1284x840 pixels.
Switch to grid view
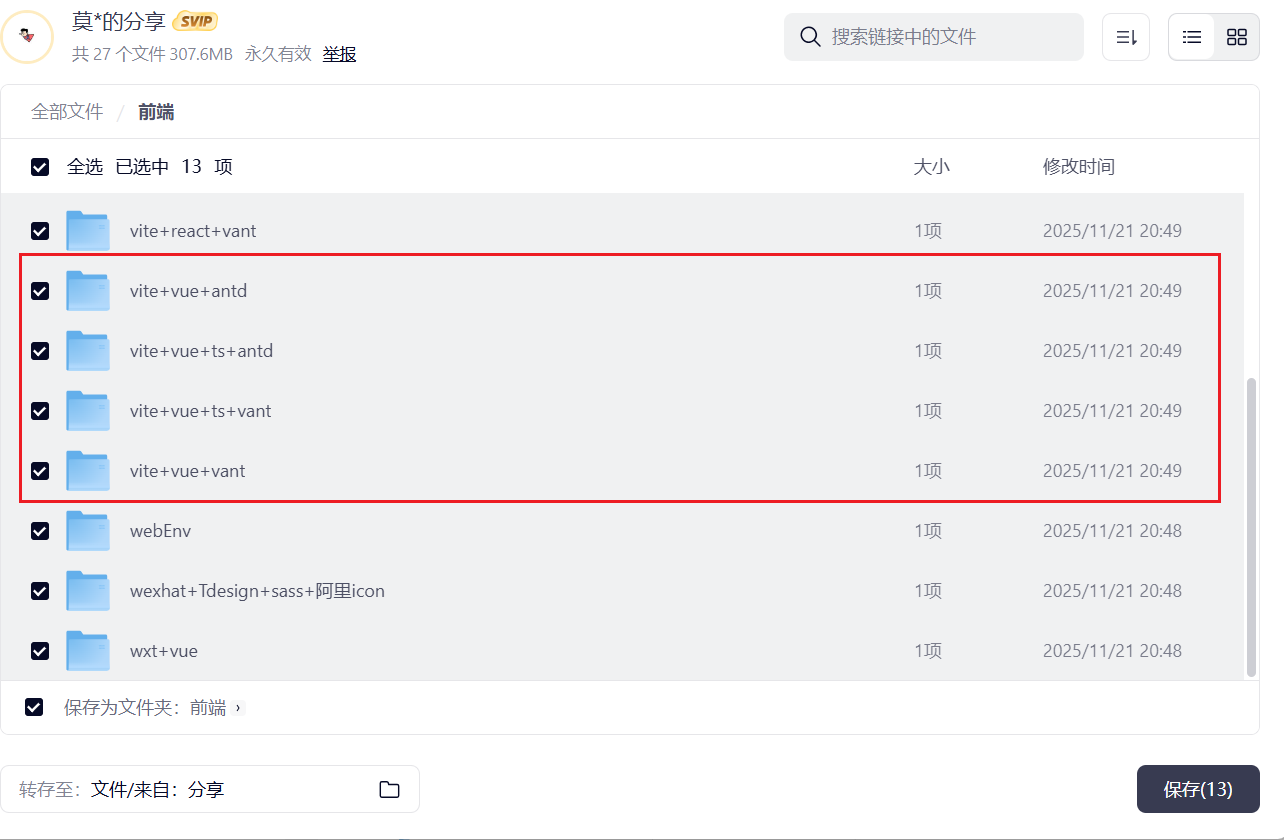click(1237, 37)
